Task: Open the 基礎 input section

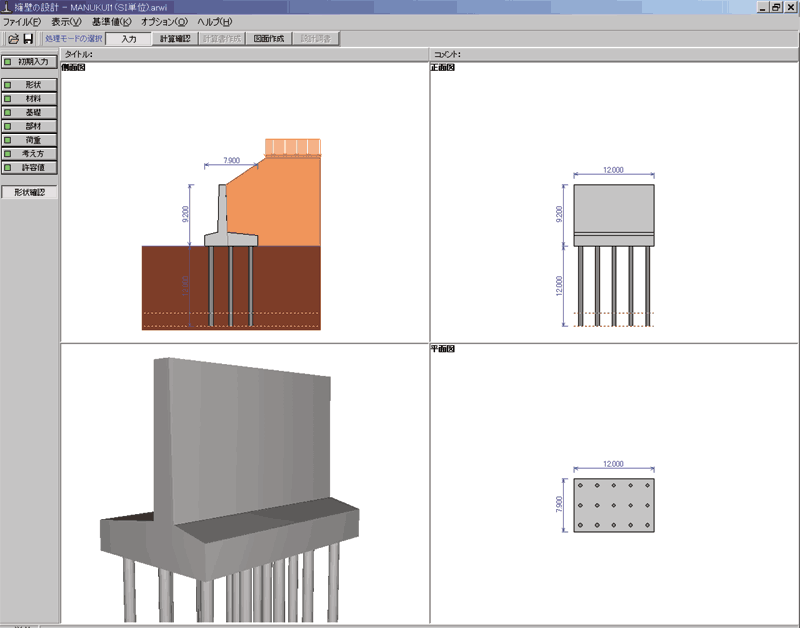Action: pos(29,113)
